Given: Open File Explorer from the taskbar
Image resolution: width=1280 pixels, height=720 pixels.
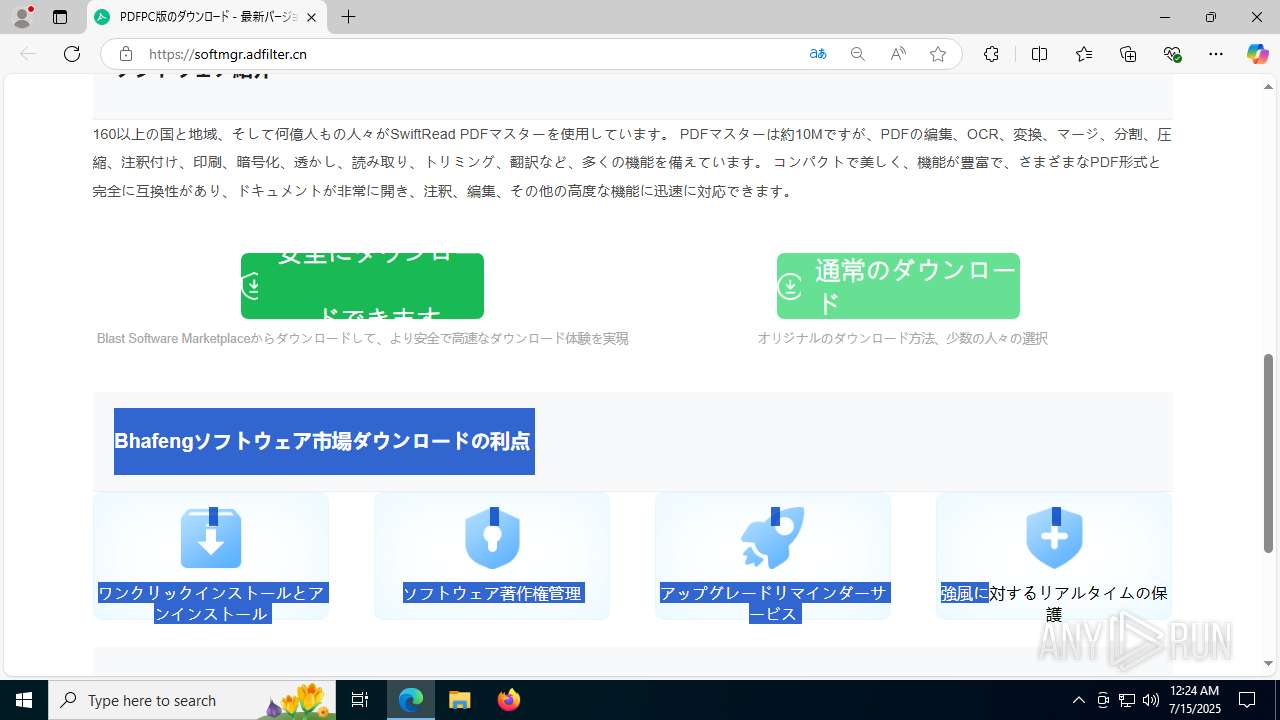Looking at the screenshot, I should (x=459, y=700).
